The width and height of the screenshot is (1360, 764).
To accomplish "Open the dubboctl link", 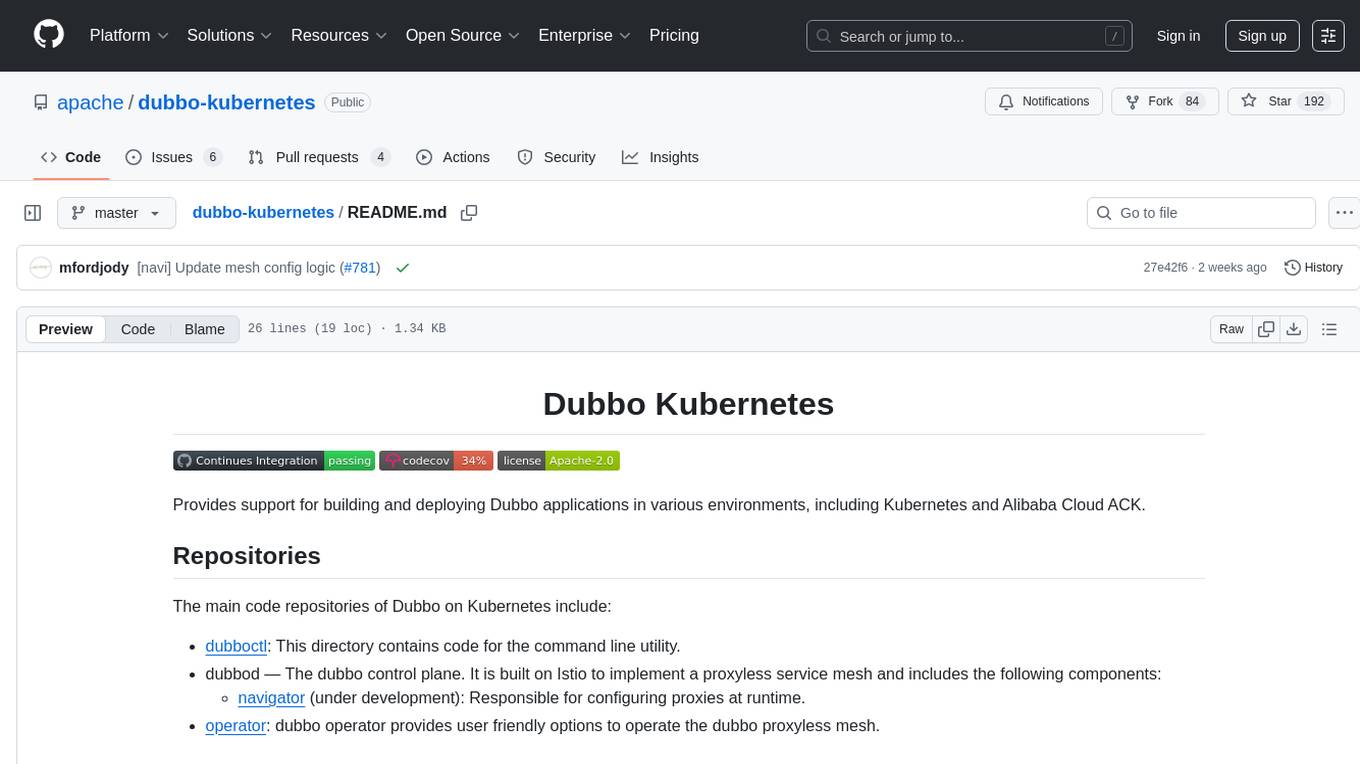I will [x=236, y=646].
